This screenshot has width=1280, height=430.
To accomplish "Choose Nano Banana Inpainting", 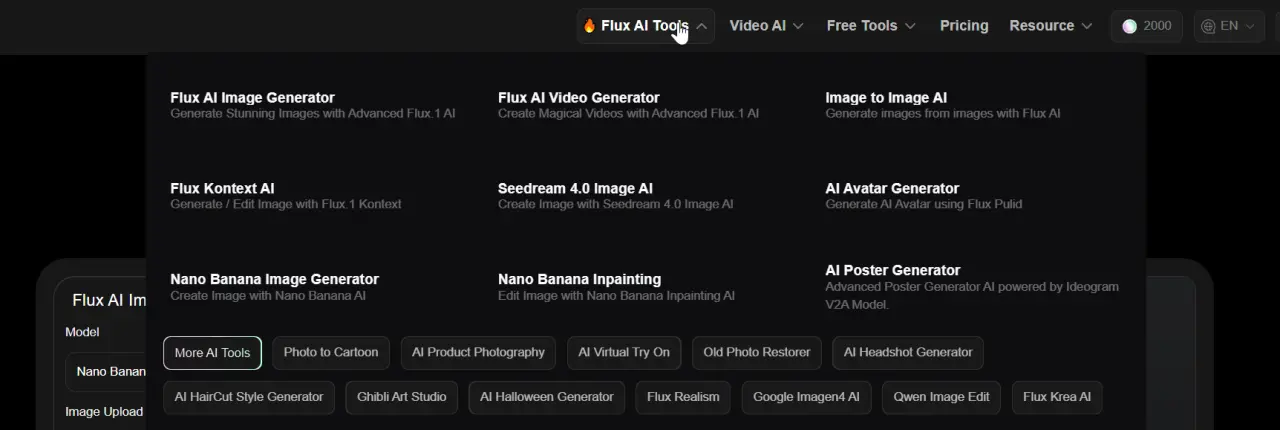I will click(x=579, y=280).
